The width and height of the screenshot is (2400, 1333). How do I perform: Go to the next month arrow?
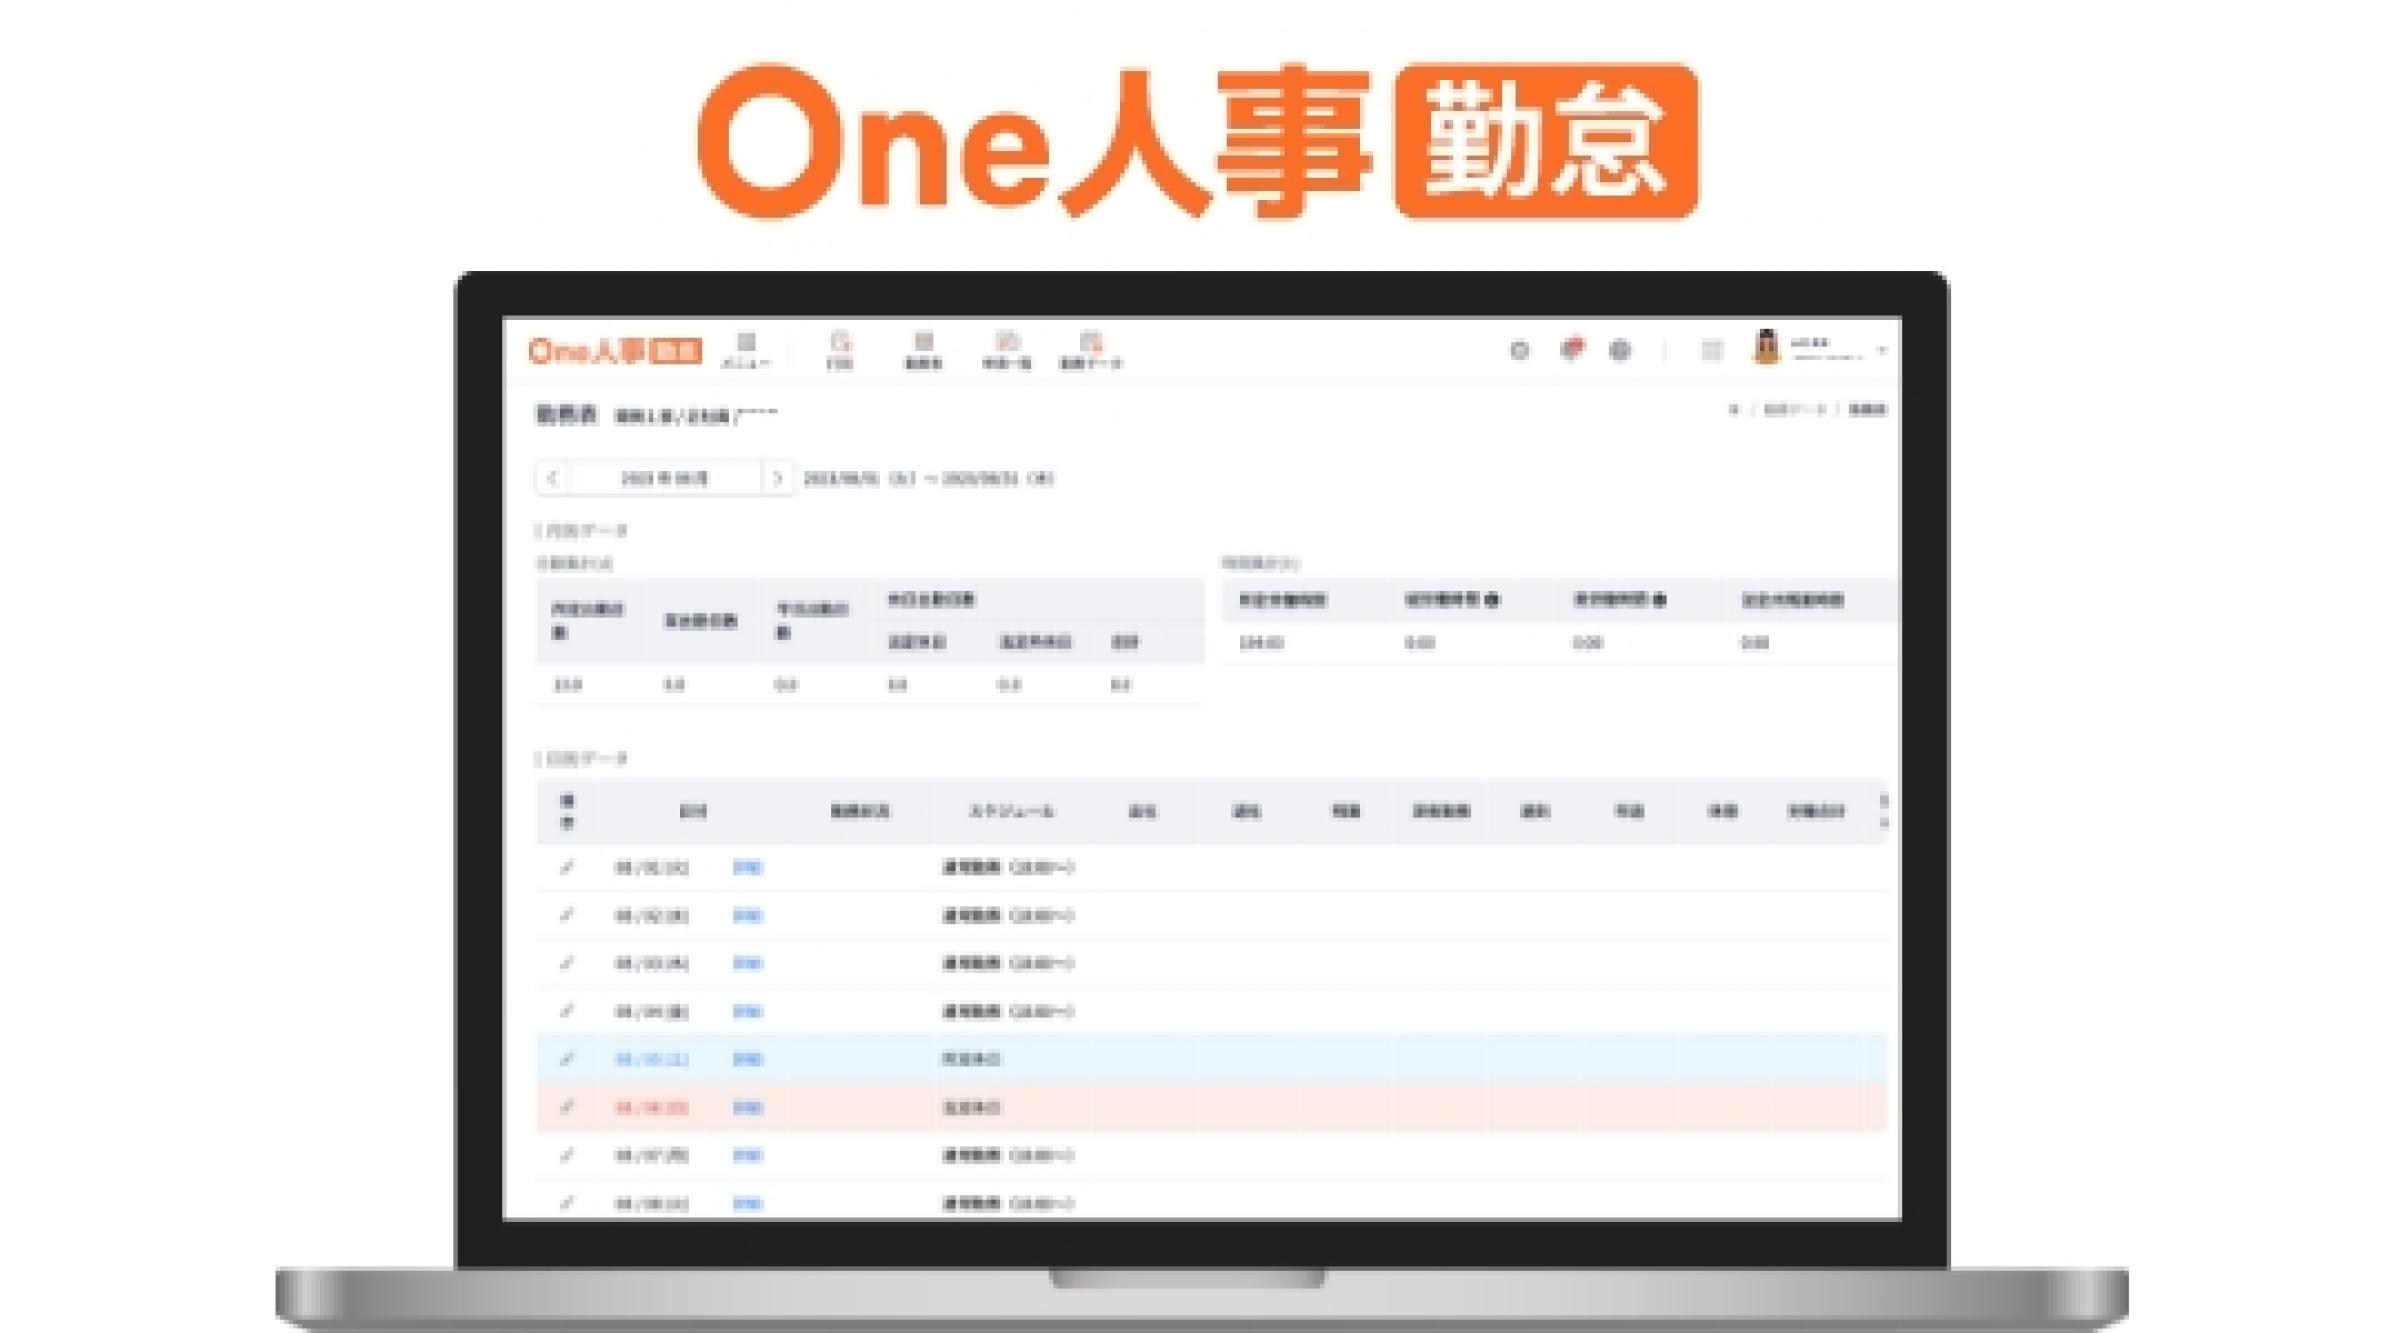(777, 479)
